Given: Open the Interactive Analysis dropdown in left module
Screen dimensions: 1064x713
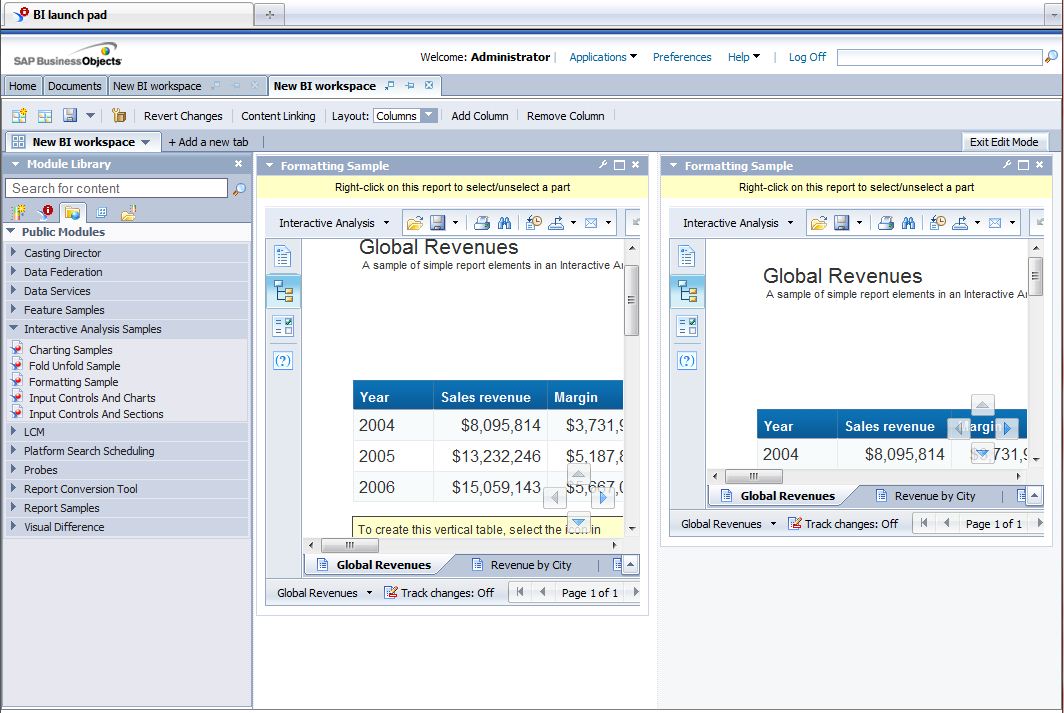Looking at the screenshot, I should (334, 223).
